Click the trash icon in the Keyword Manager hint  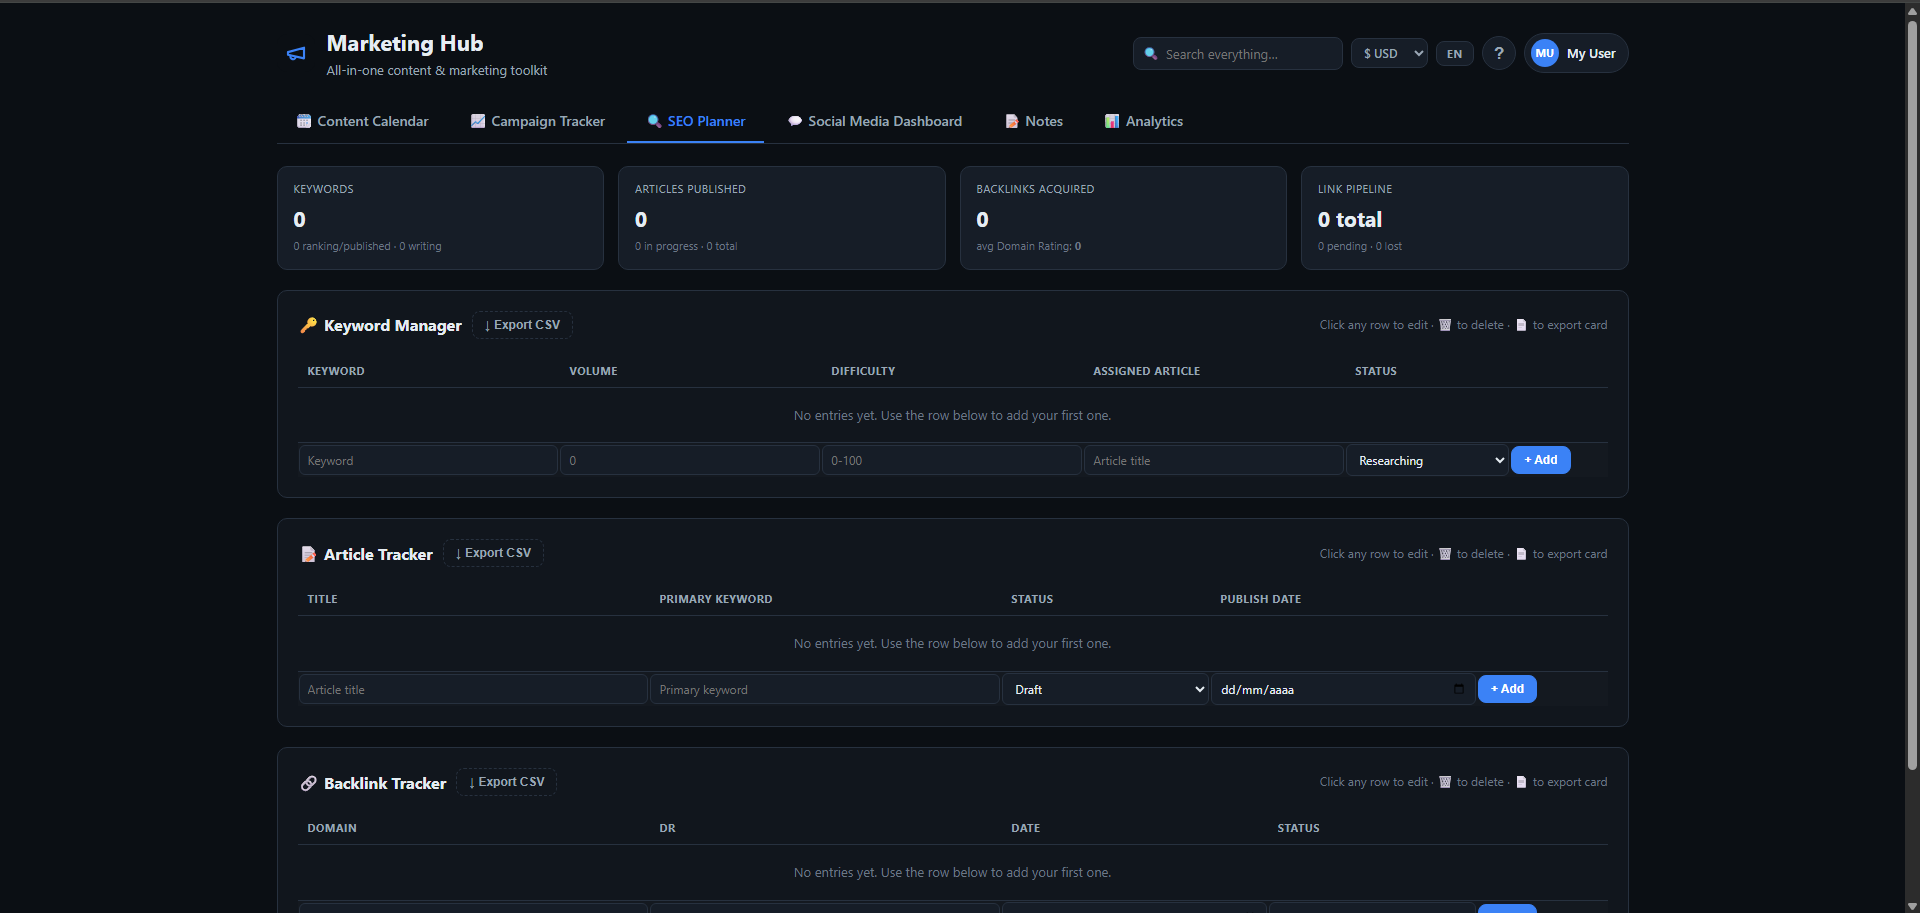1445,325
